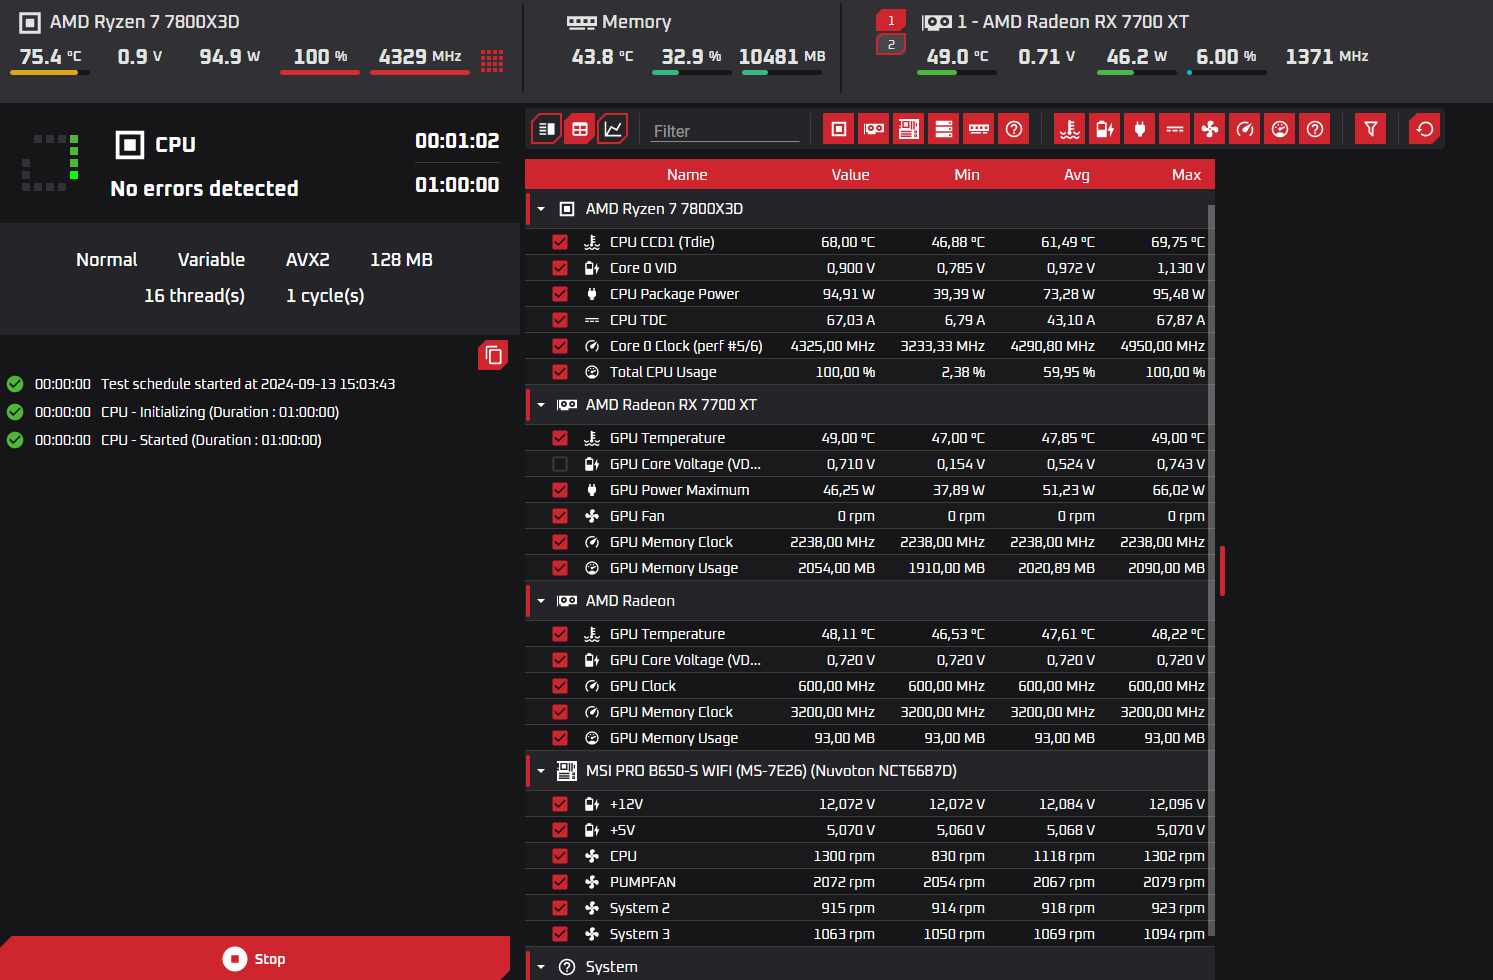Open the per-core grid icon beside 4329 MHz
The height and width of the screenshot is (980, 1493).
(x=492, y=60)
